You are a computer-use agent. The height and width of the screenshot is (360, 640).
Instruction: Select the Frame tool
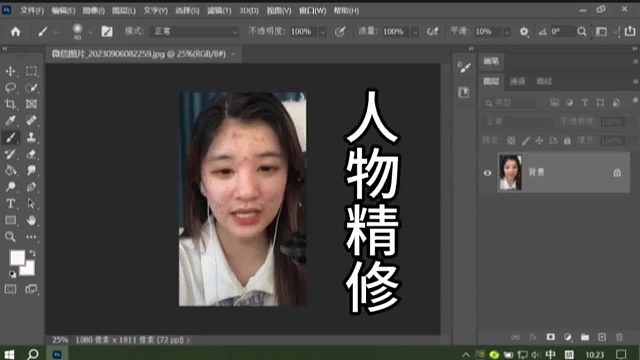tap(31, 104)
